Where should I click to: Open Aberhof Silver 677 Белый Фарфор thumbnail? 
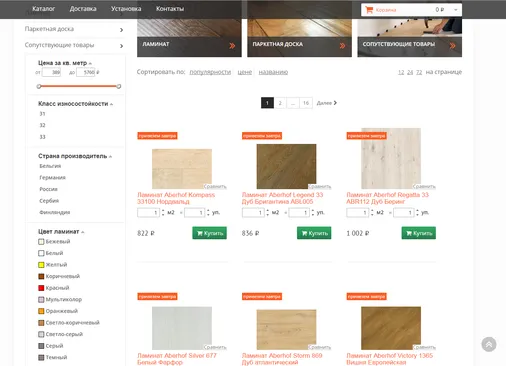[182, 328]
